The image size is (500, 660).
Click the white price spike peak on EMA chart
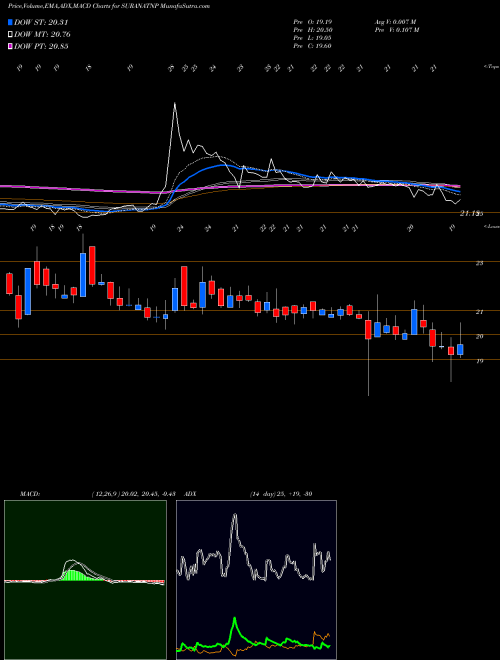tap(175, 104)
